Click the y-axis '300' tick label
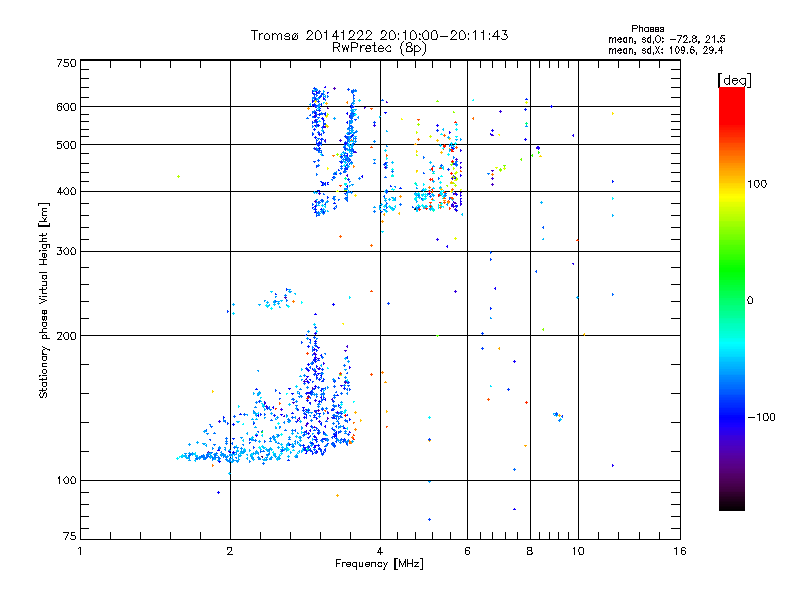This screenshot has width=800, height=600. pos(66,252)
